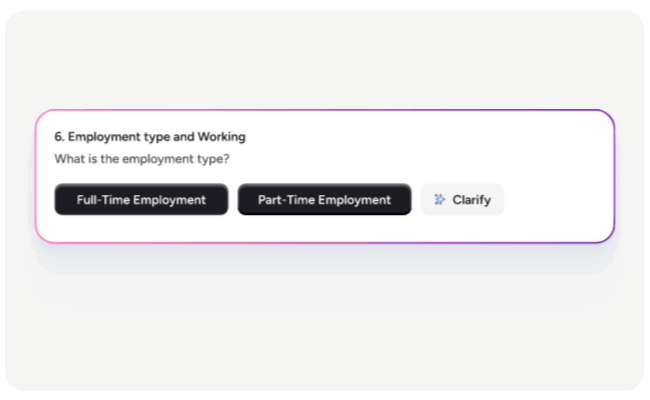The width and height of the screenshot is (650, 400).
Task: Choose the Part-Time Employment option
Action: coord(324,199)
